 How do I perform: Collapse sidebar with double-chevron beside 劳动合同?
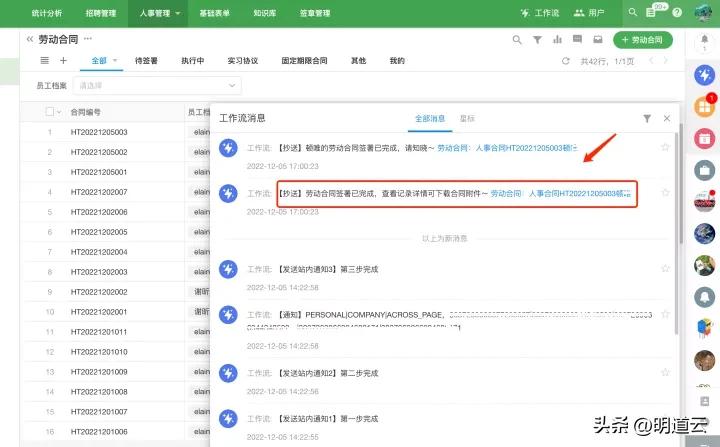(x=30, y=39)
